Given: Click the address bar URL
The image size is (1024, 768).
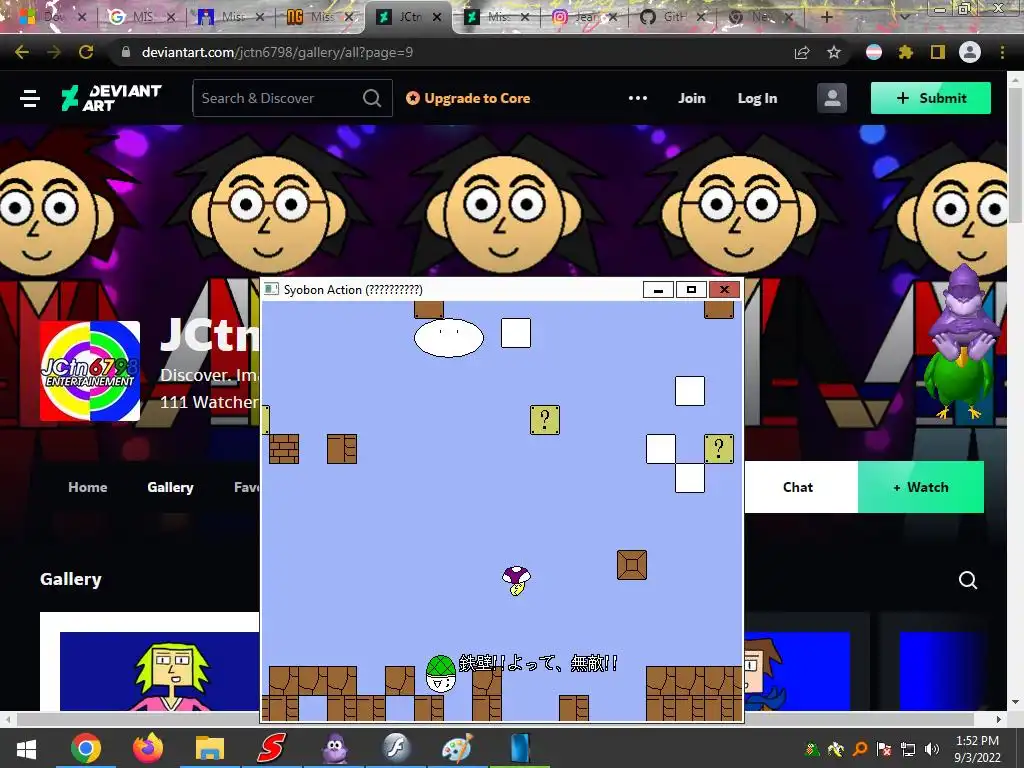Looking at the screenshot, I should pos(277,52).
